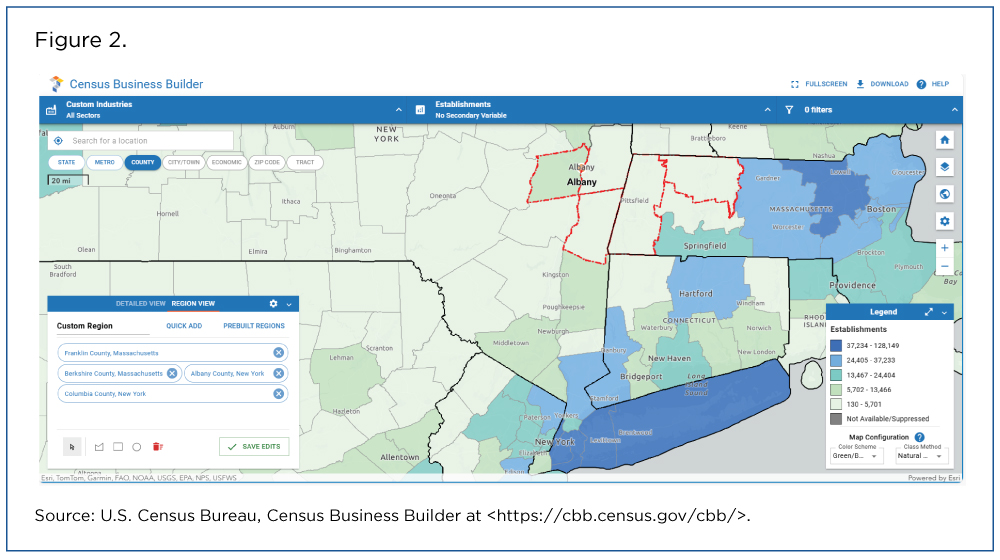Select the TRACT geography level
The width and height of the screenshot is (1000, 560).
click(x=305, y=163)
